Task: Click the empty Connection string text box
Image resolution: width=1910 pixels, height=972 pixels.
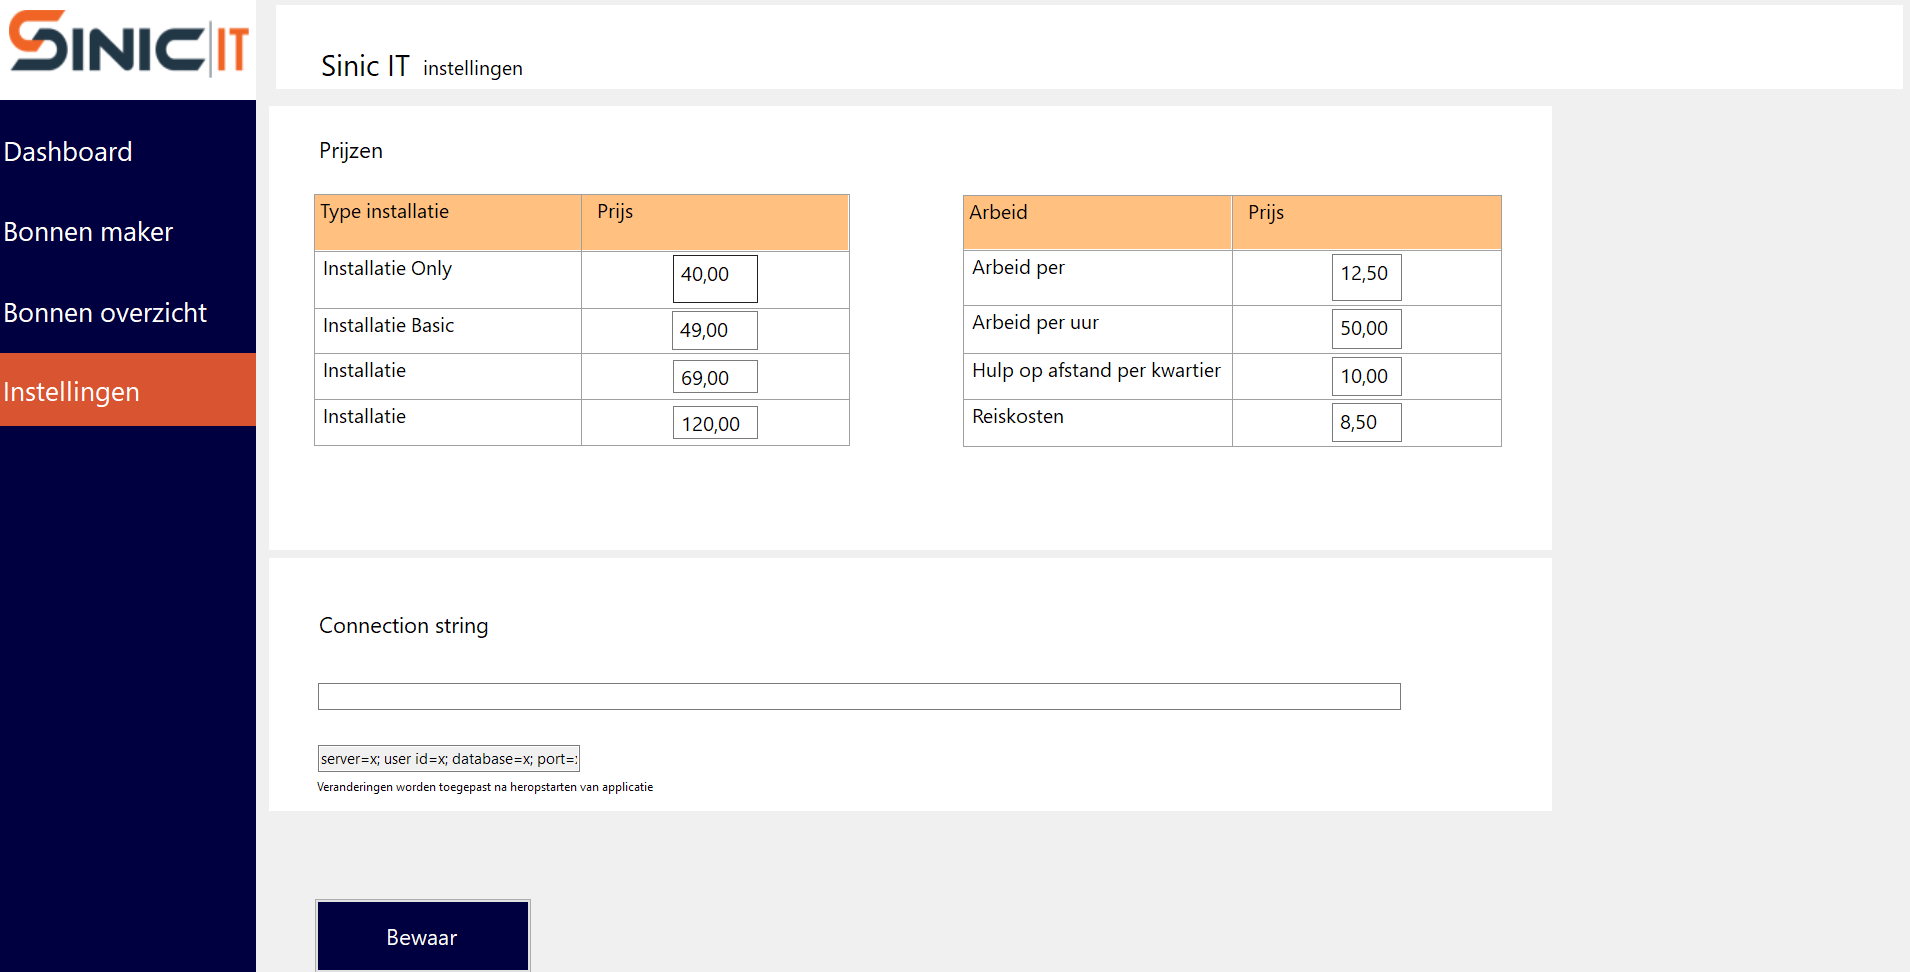Action: tap(858, 696)
